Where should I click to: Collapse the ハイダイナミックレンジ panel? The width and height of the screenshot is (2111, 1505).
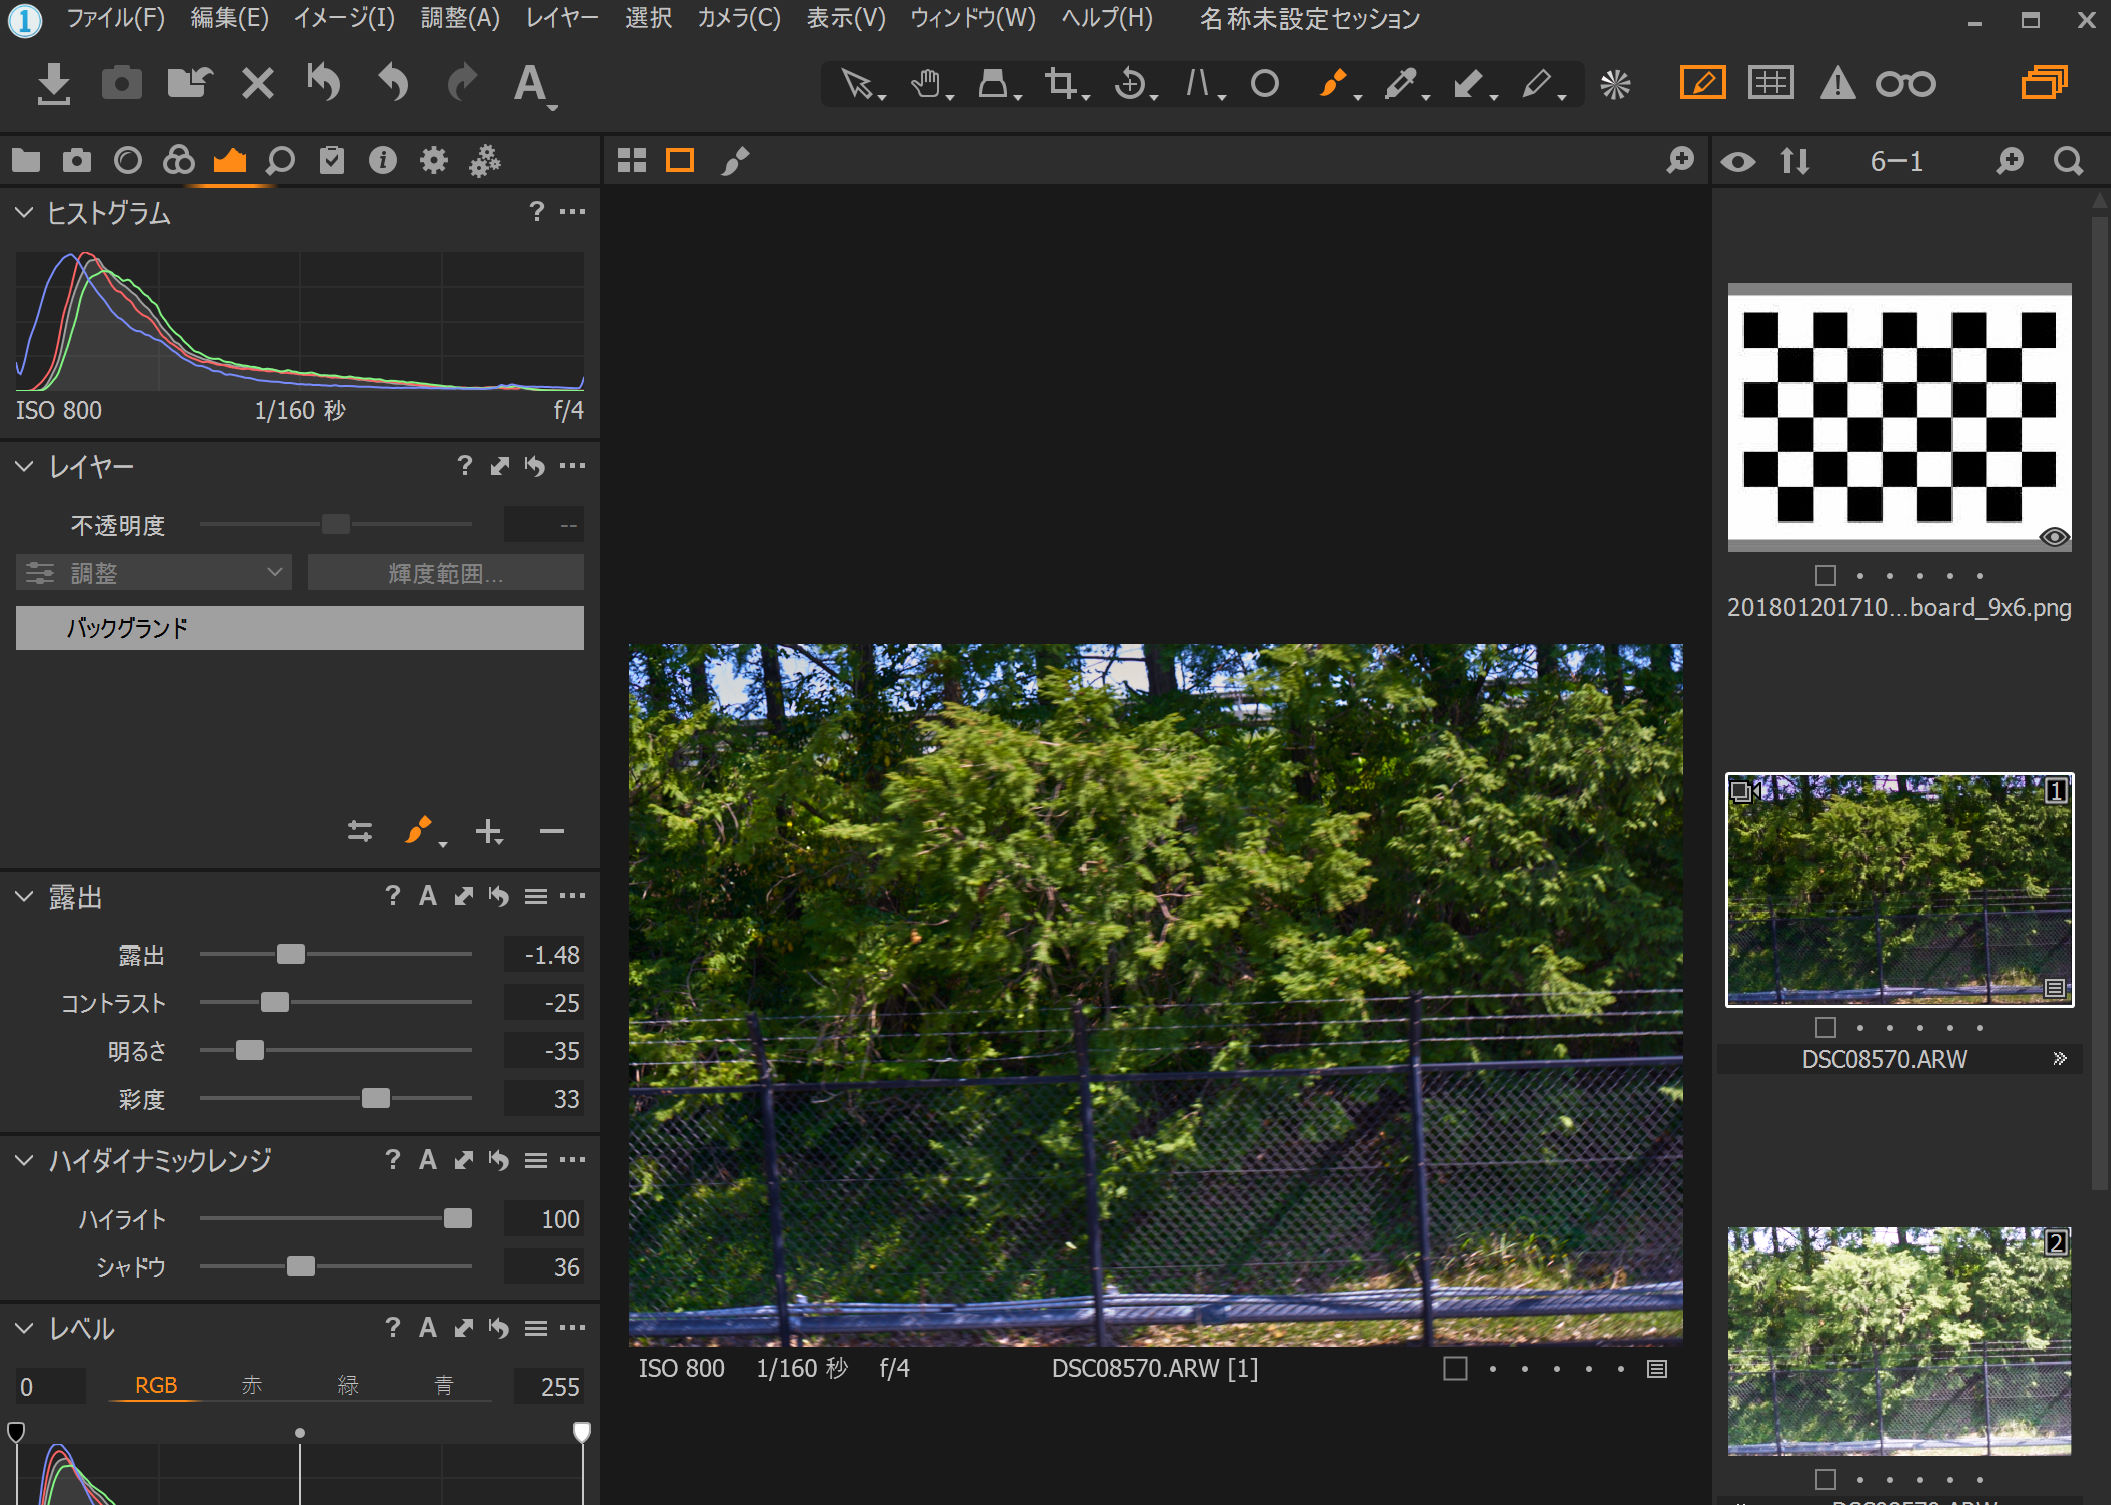(x=25, y=1160)
